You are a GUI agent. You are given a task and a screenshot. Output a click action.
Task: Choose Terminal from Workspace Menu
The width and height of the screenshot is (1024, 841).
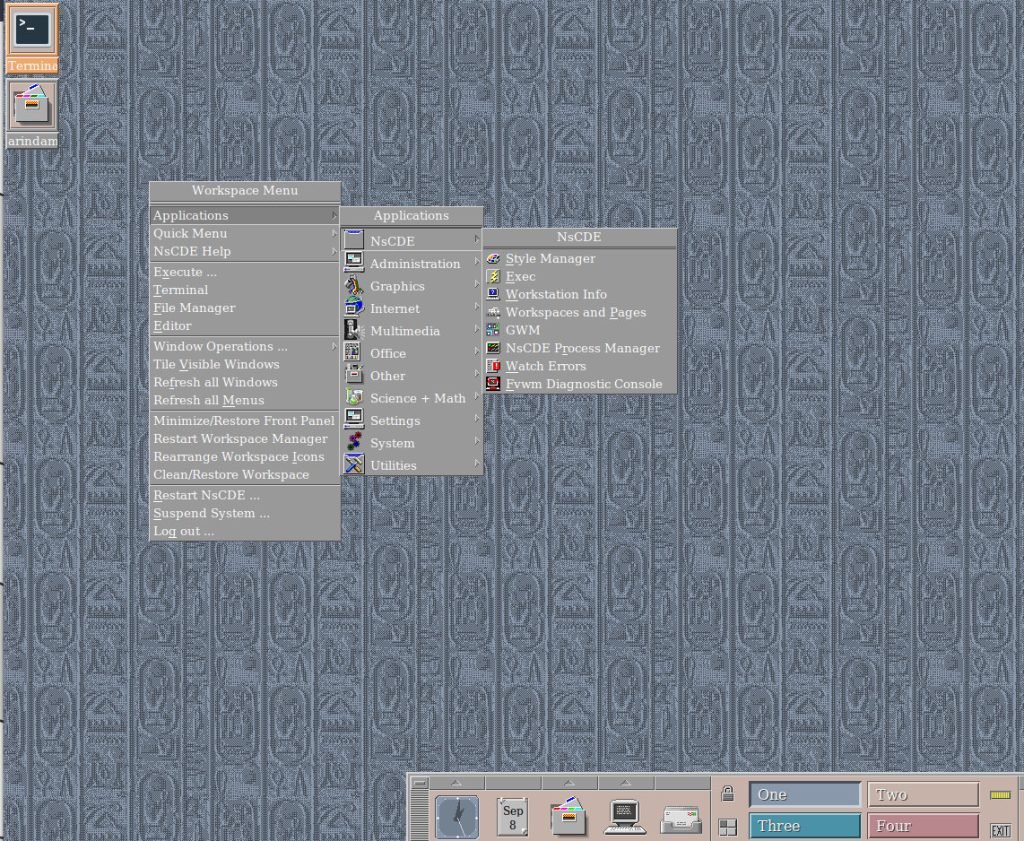click(x=245, y=290)
